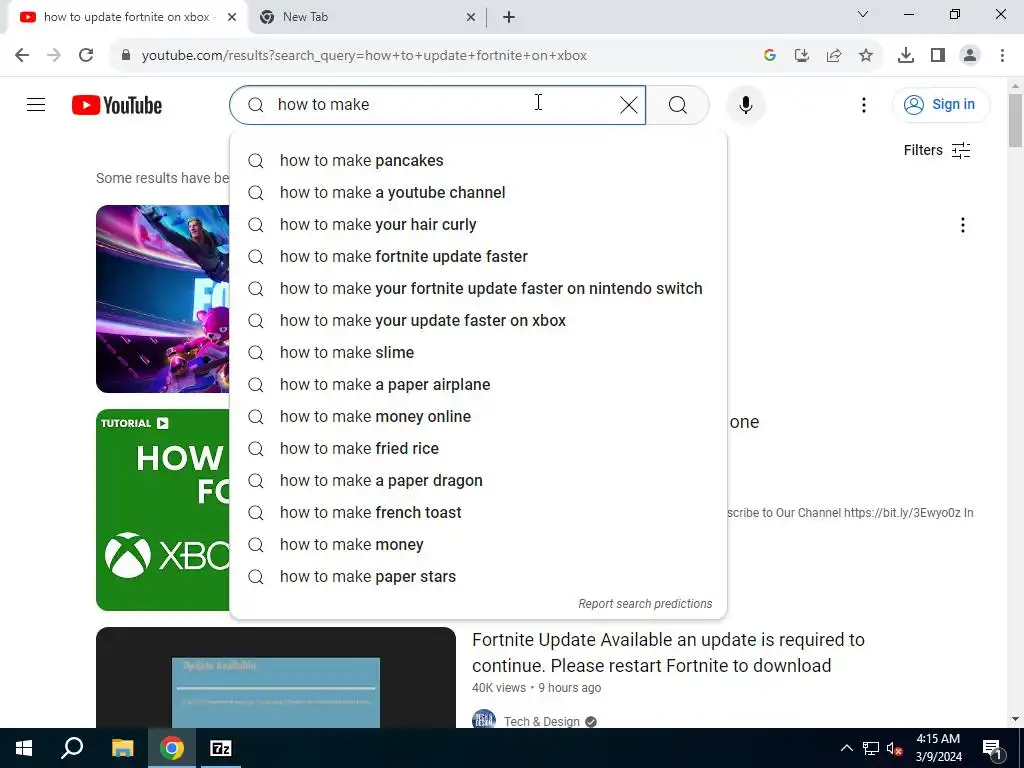Viewport: 1024px width, 768px height.
Task: Open YouTube settings three-dot menu
Action: [863, 104]
